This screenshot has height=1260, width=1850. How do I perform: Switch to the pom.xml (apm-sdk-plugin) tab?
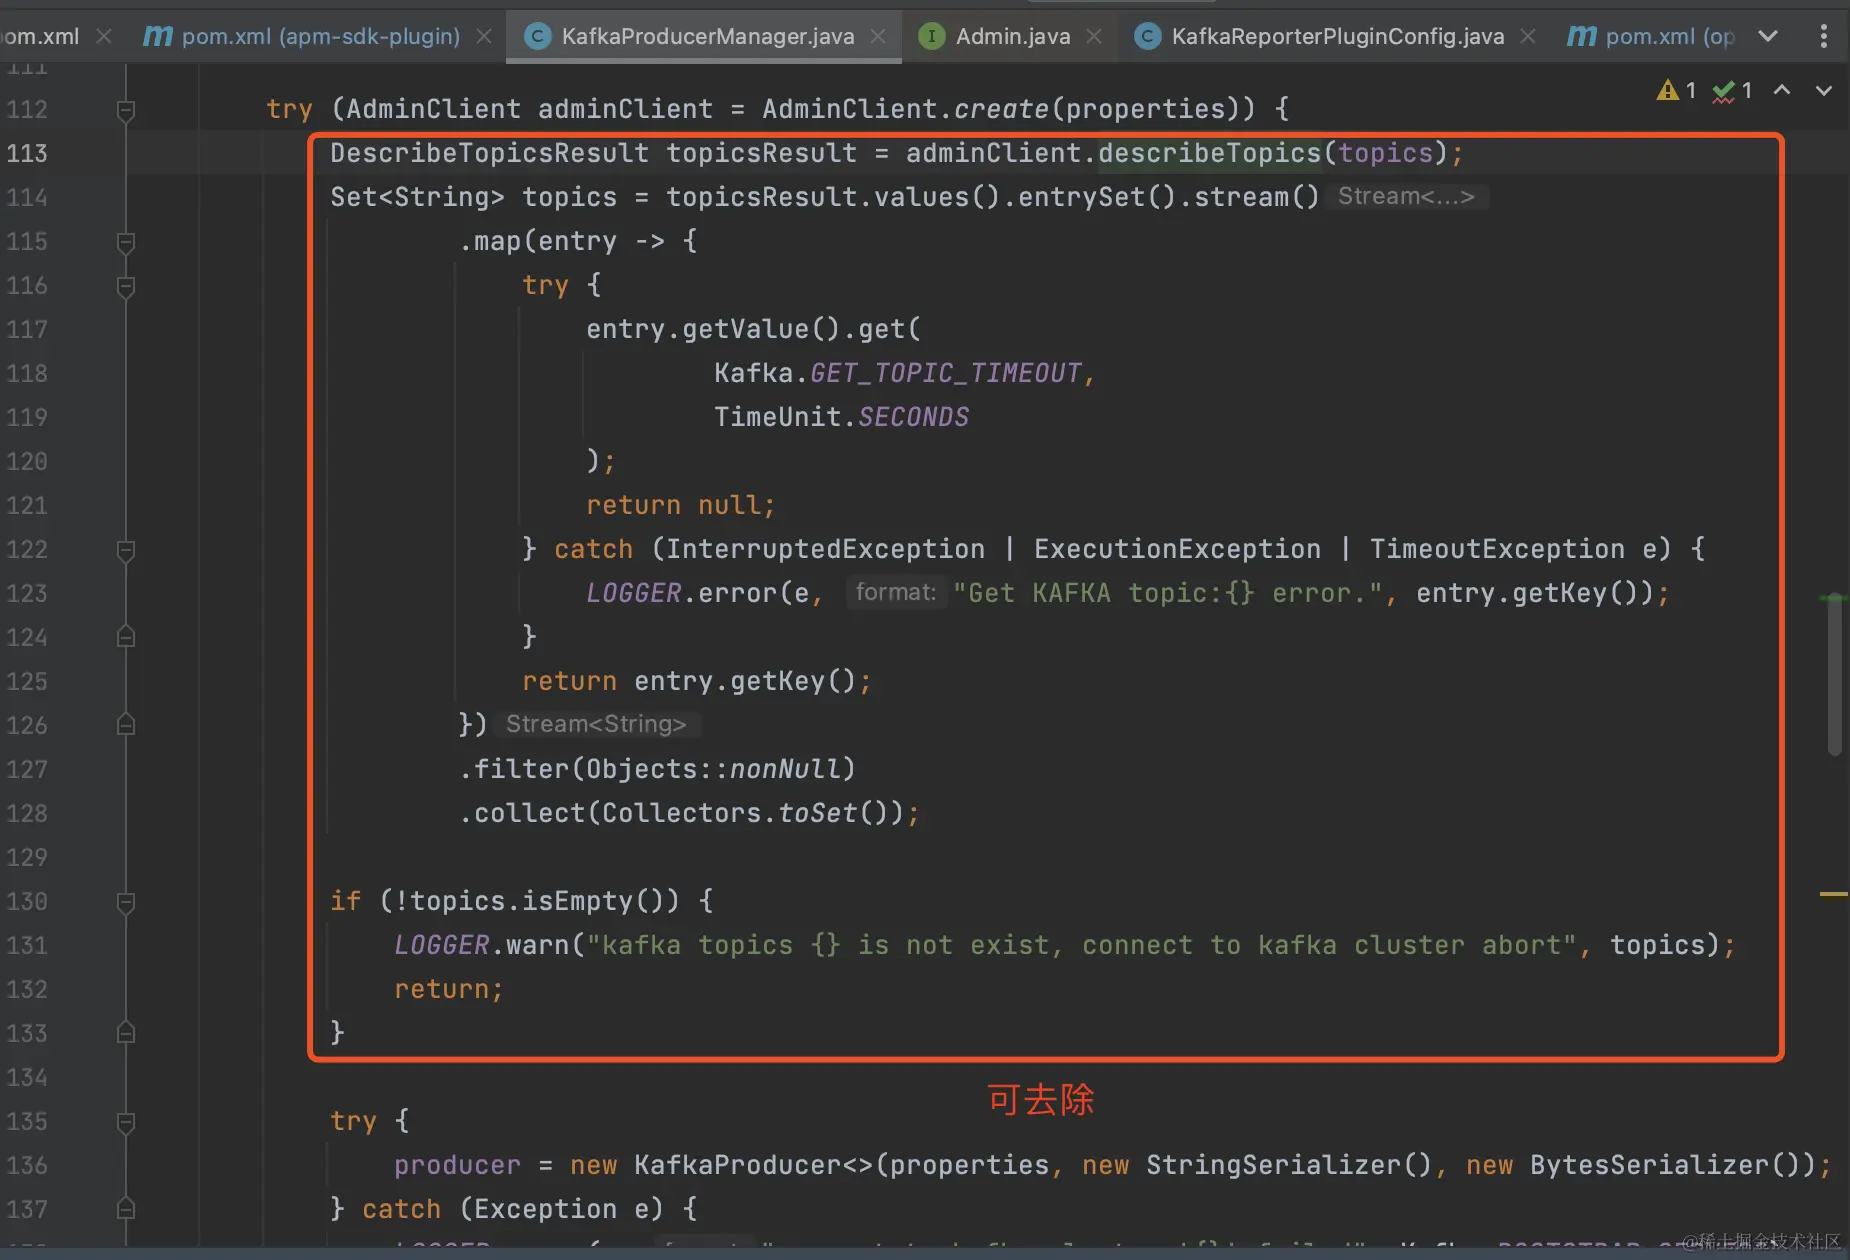pyautogui.click(x=320, y=37)
